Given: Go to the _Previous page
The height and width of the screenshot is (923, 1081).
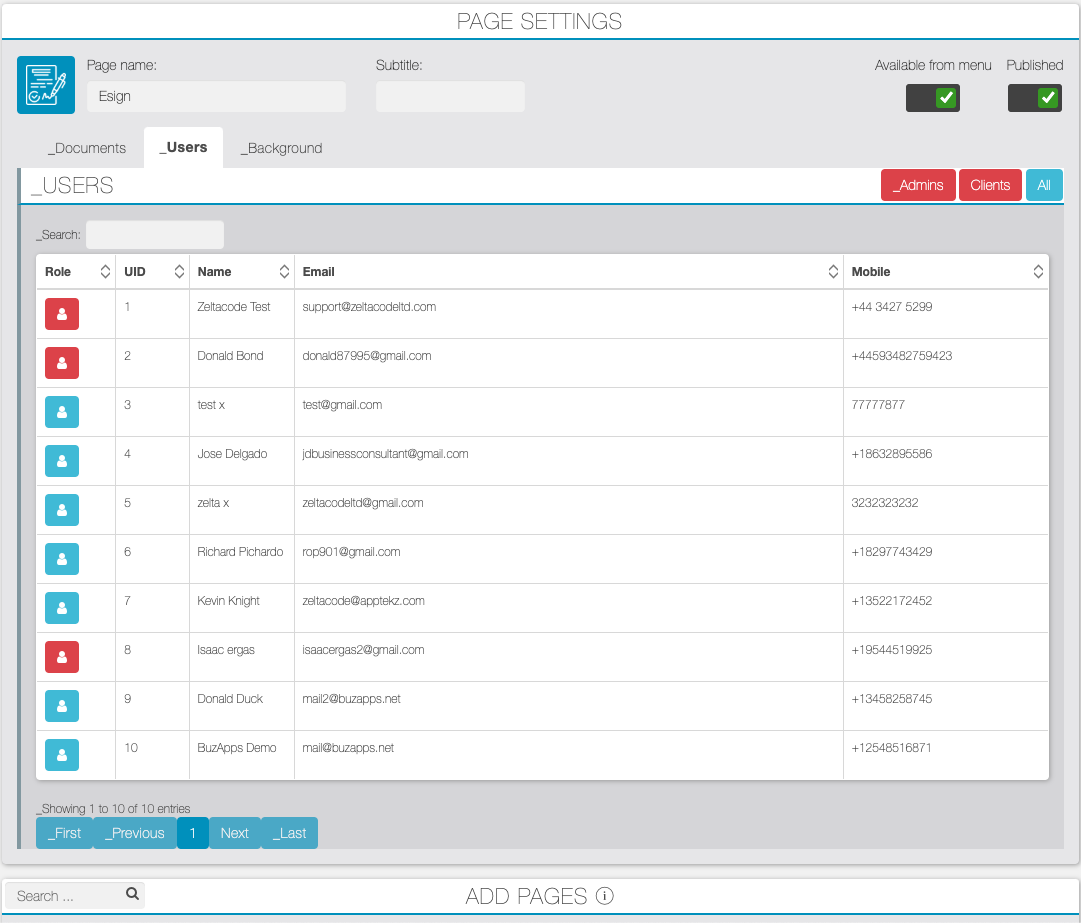Looking at the screenshot, I should (x=135, y=833).
